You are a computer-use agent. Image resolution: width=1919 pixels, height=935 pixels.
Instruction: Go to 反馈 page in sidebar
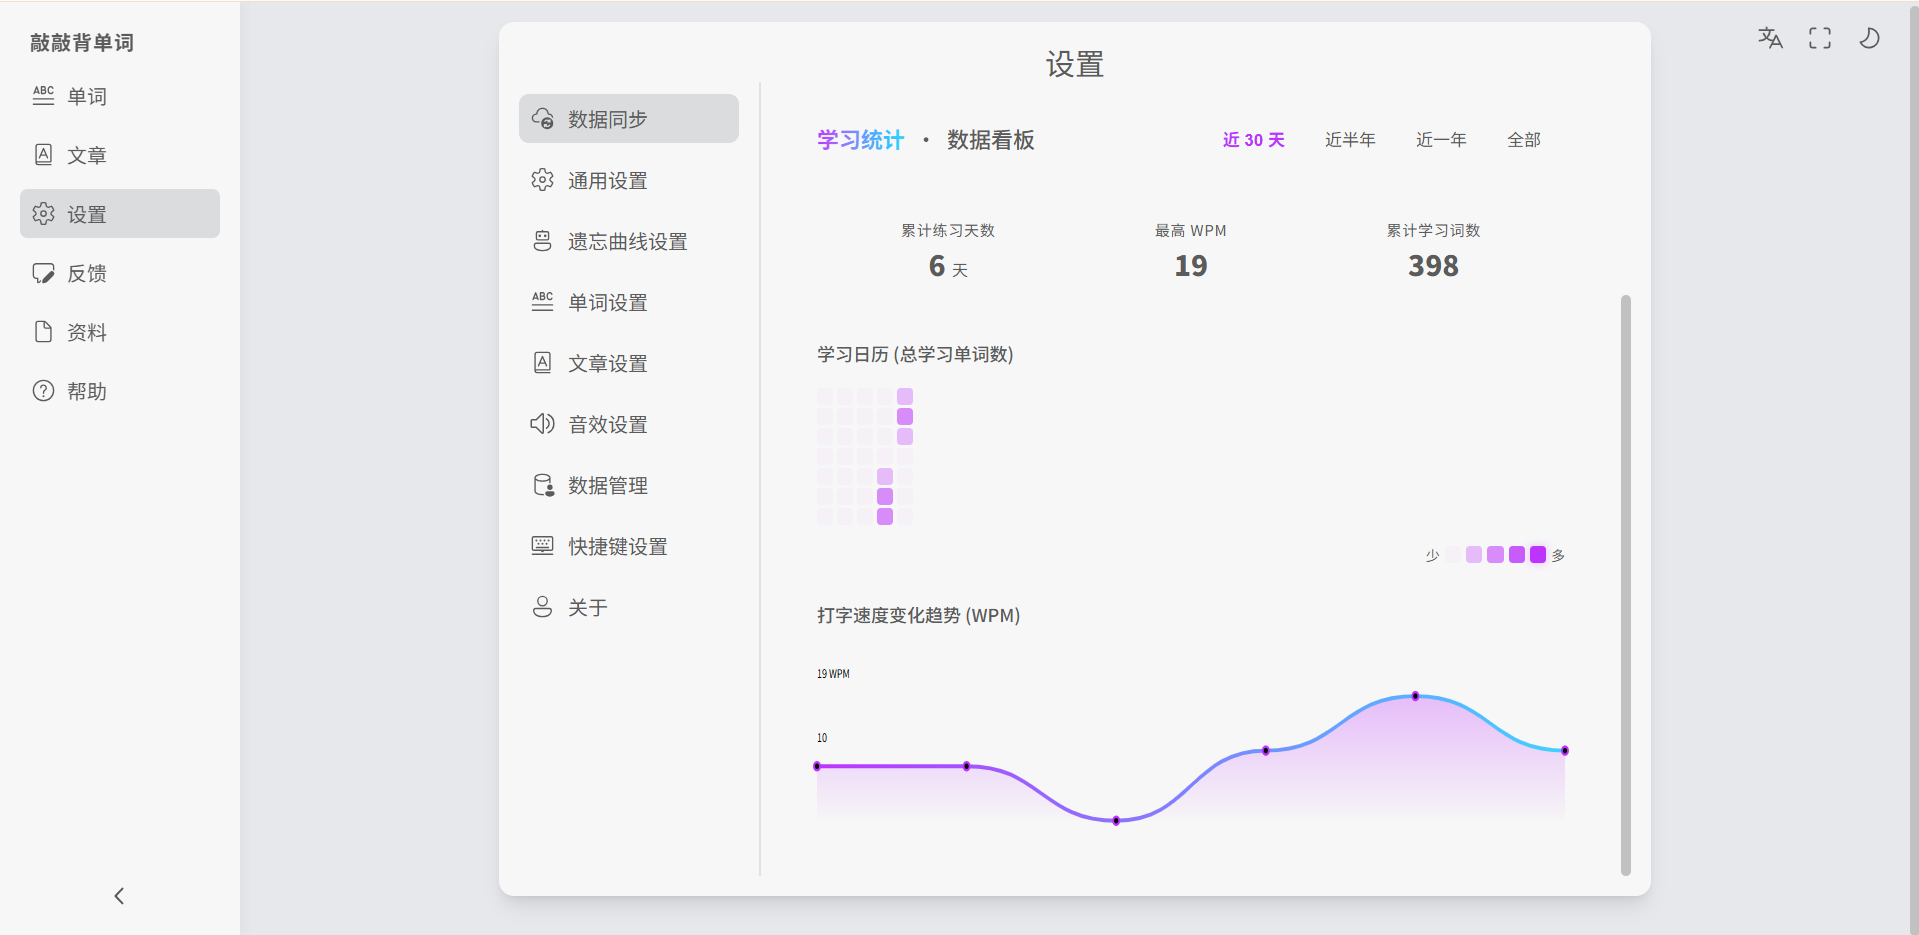(x=120, y=273)
